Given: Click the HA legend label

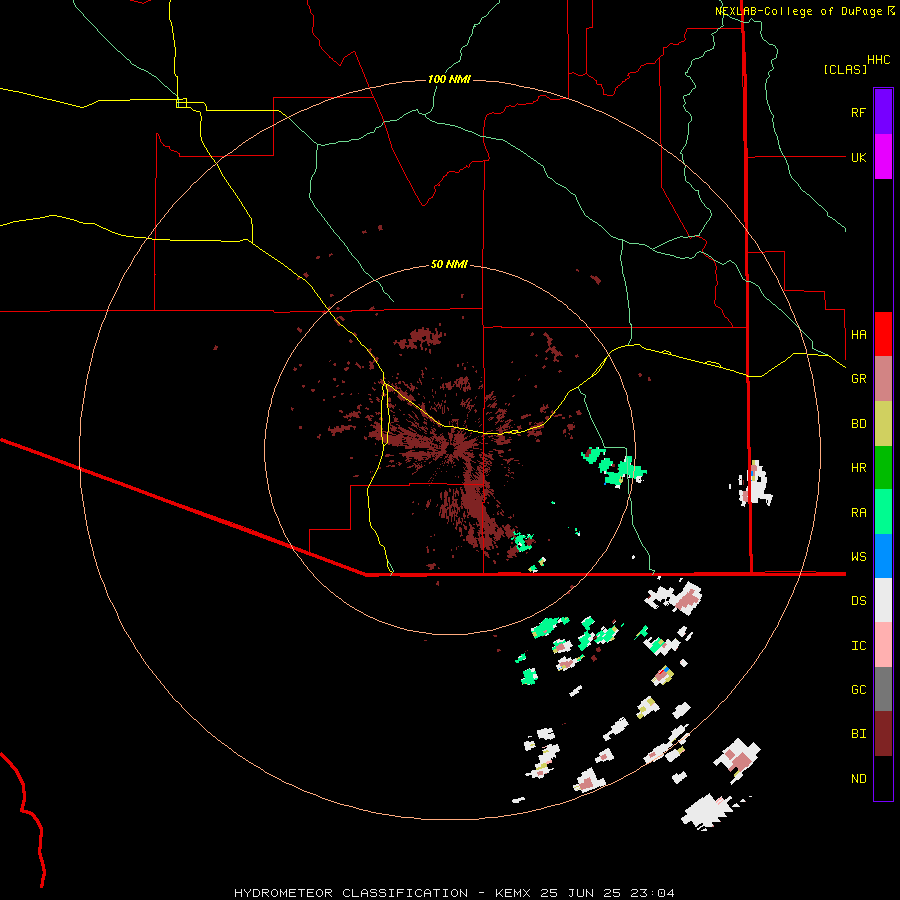Looking at the screenshot, I should pyautogui.click(x=858, y=334).
